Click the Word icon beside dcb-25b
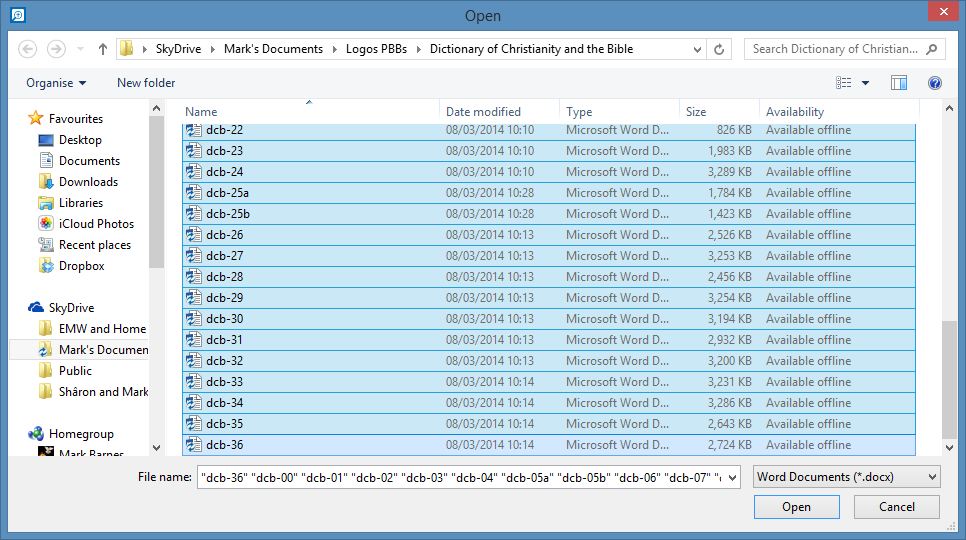Screen dimensions: 966x540 194,213
